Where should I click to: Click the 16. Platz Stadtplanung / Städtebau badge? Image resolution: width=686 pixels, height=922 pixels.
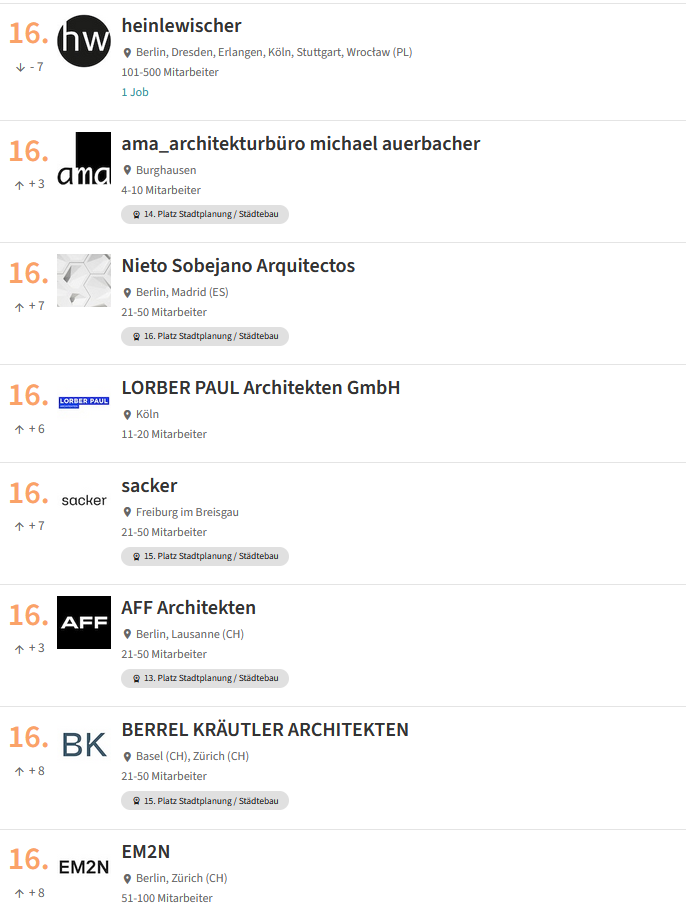(205, 336)
